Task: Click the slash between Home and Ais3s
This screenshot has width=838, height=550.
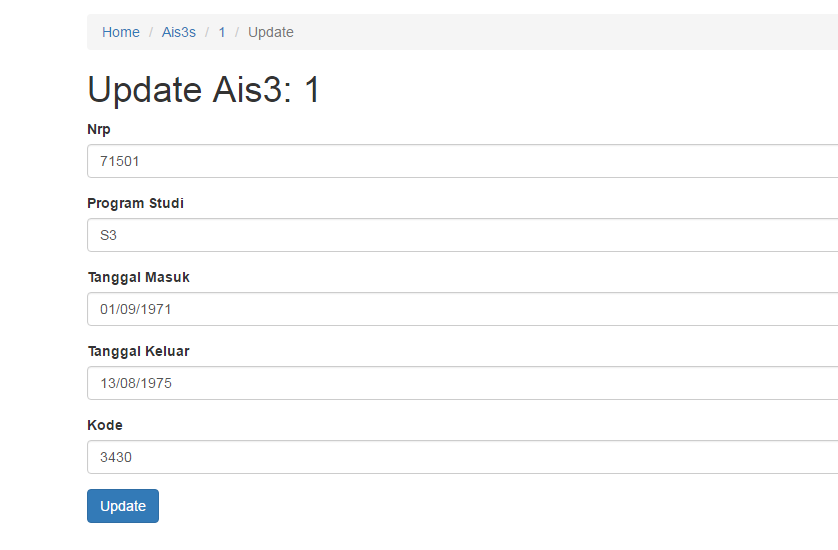Action: tap(151, 32)
